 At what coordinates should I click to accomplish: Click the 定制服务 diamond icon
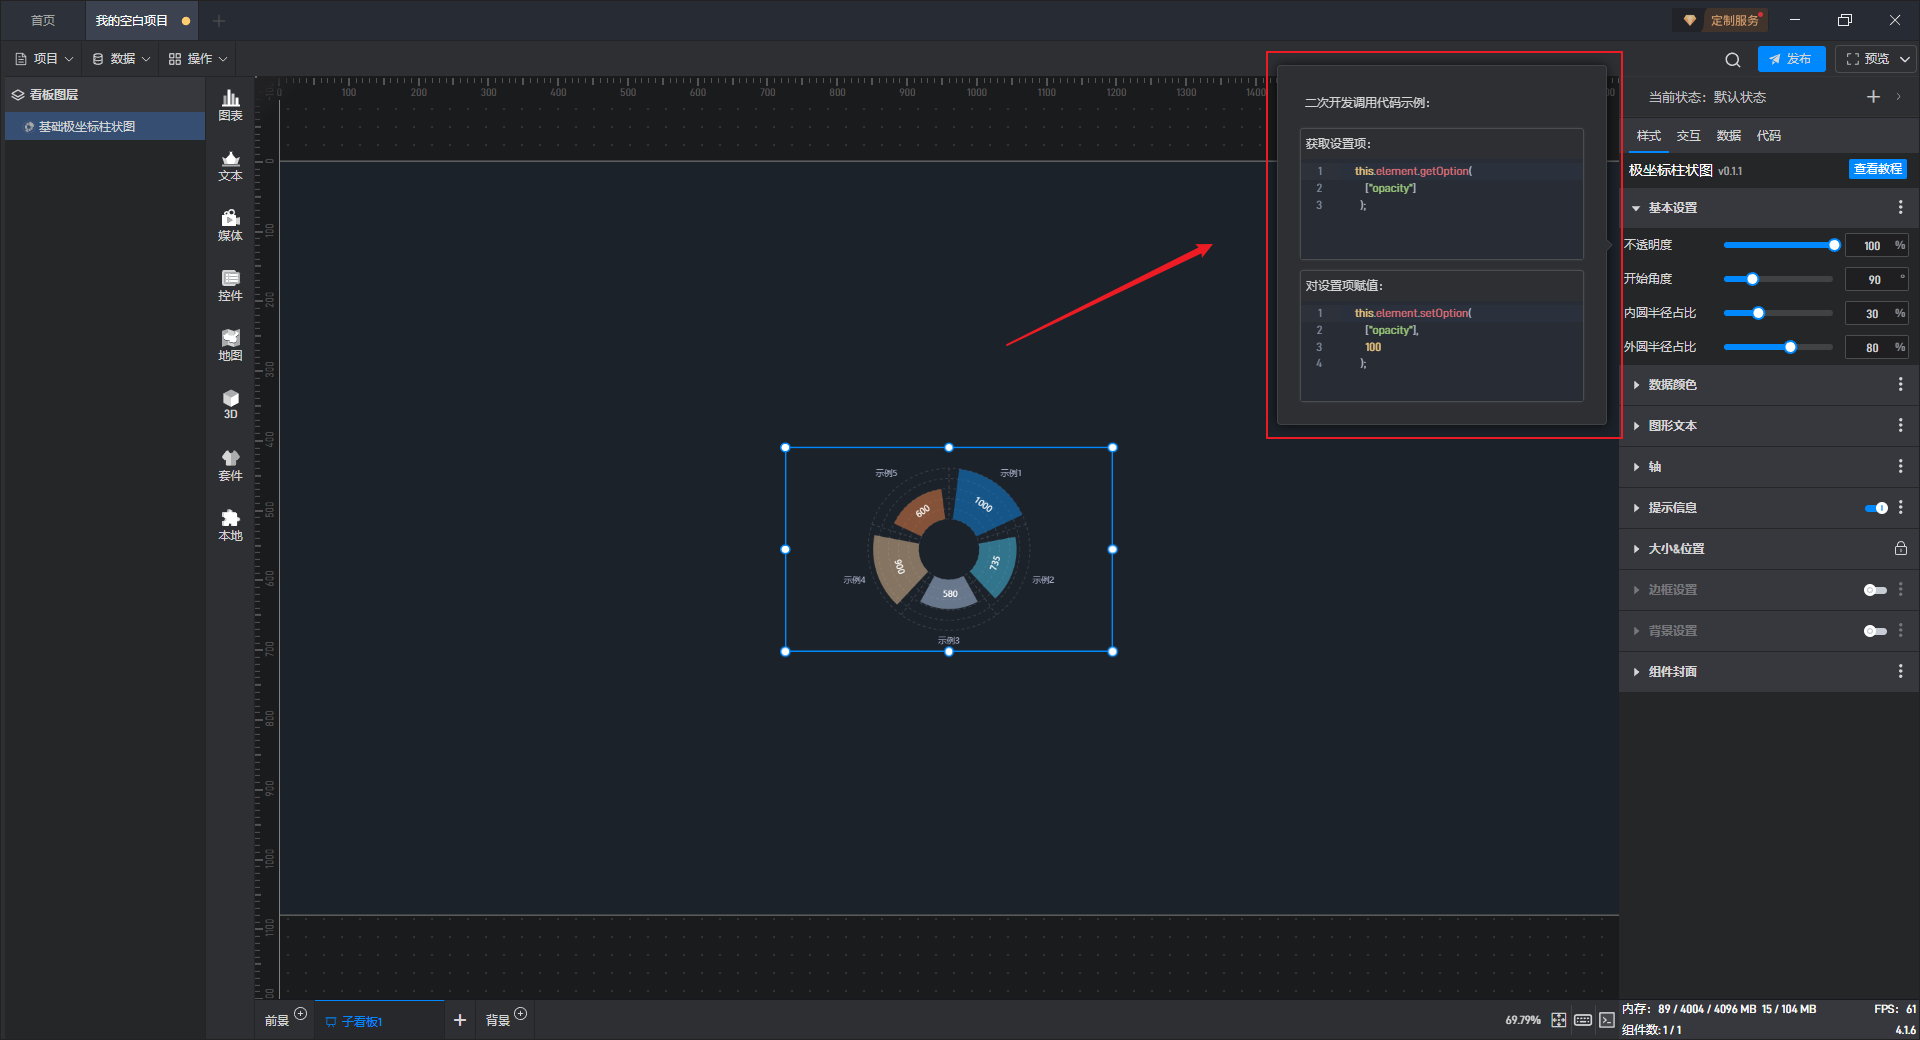tap(1690, 20)
